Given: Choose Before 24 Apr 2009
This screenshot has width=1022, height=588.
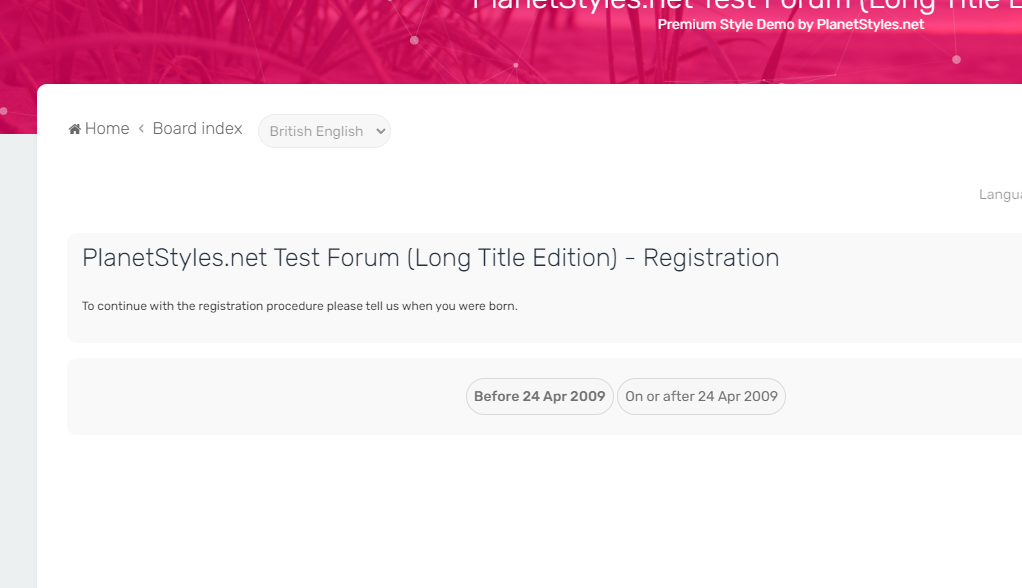Looking at the screenshot, I should click(539, 396).
